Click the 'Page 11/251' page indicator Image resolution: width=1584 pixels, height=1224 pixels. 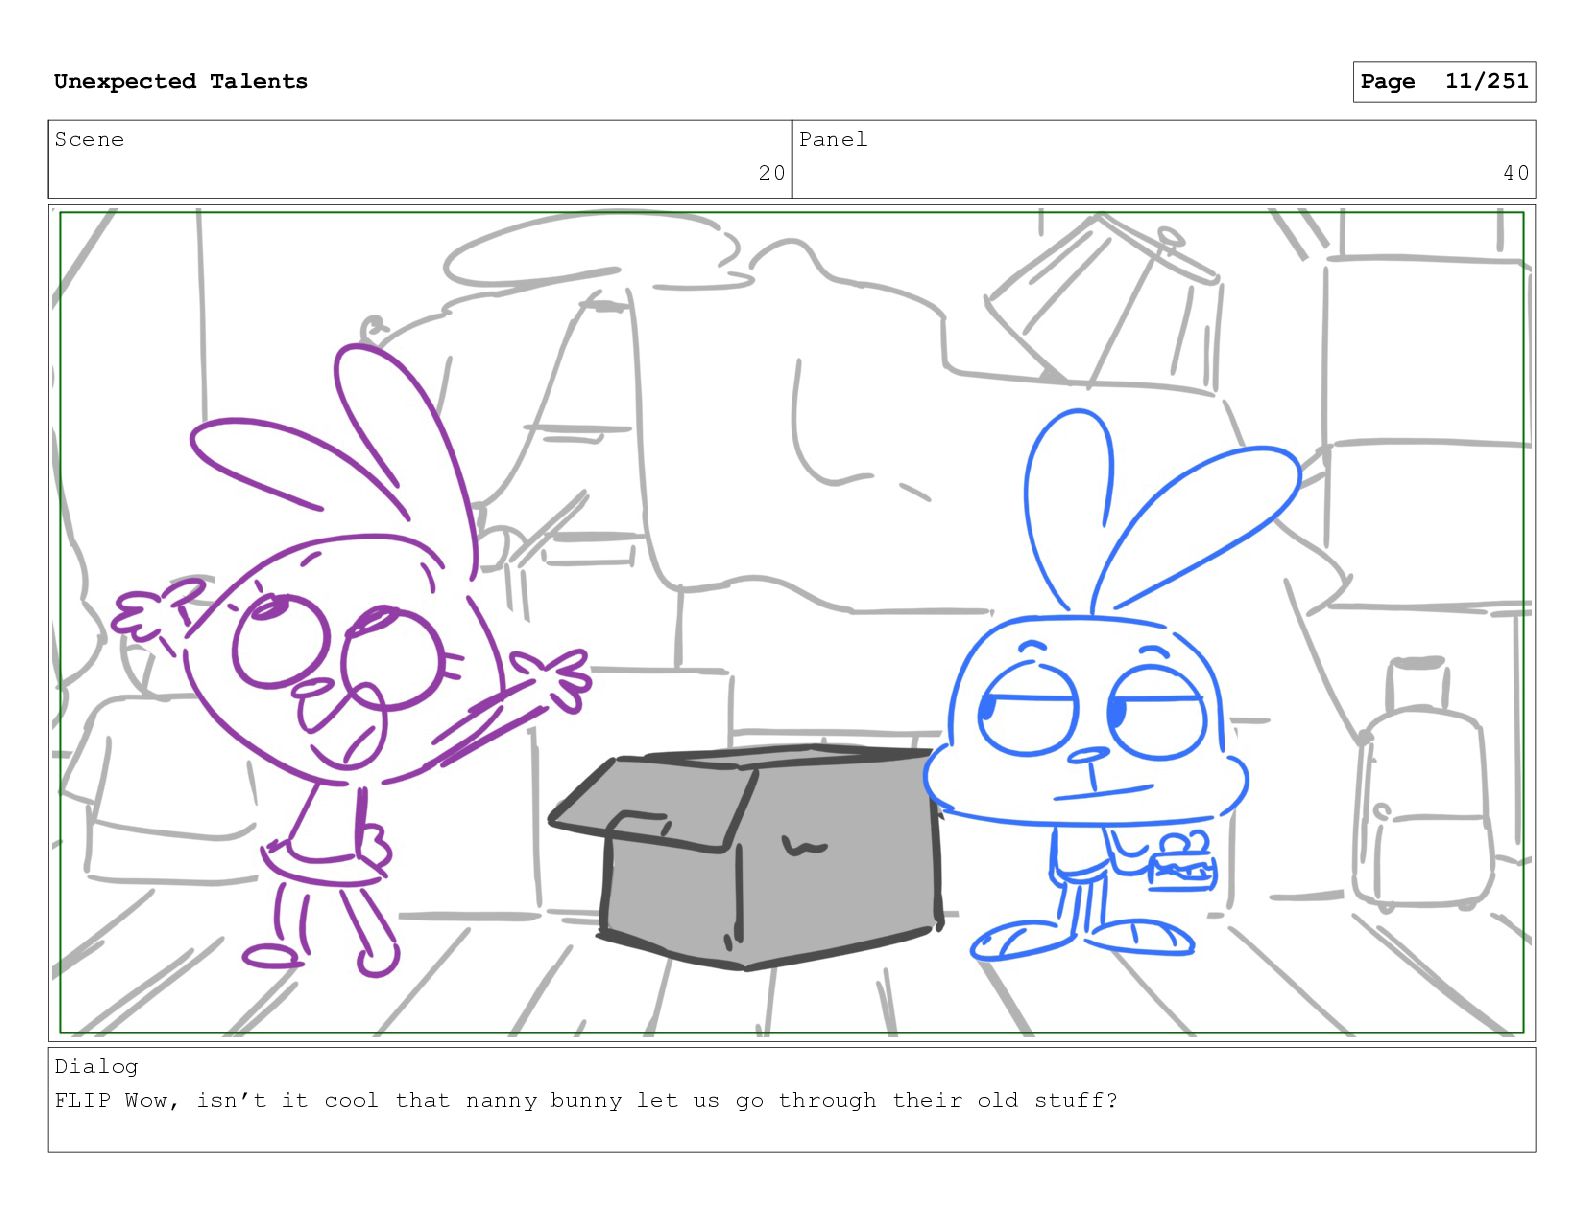click(x=1444, y=82)
